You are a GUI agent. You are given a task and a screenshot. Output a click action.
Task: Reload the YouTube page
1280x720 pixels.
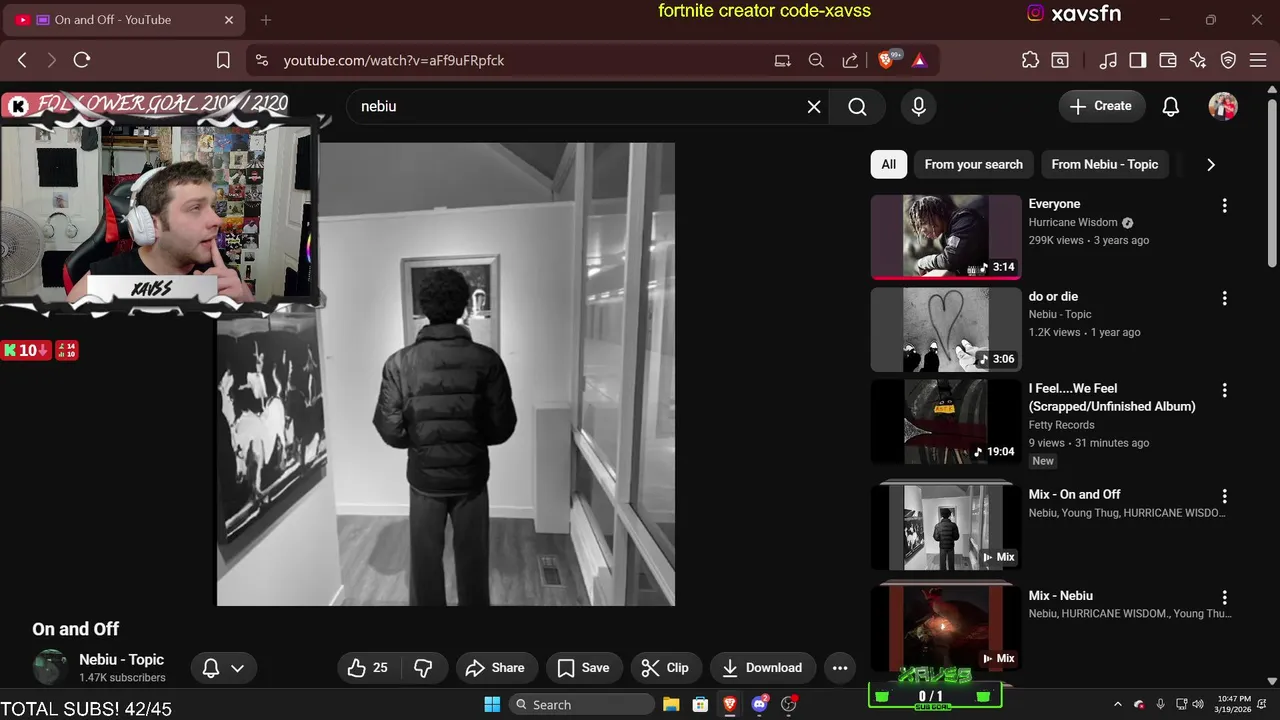point(82,60)
